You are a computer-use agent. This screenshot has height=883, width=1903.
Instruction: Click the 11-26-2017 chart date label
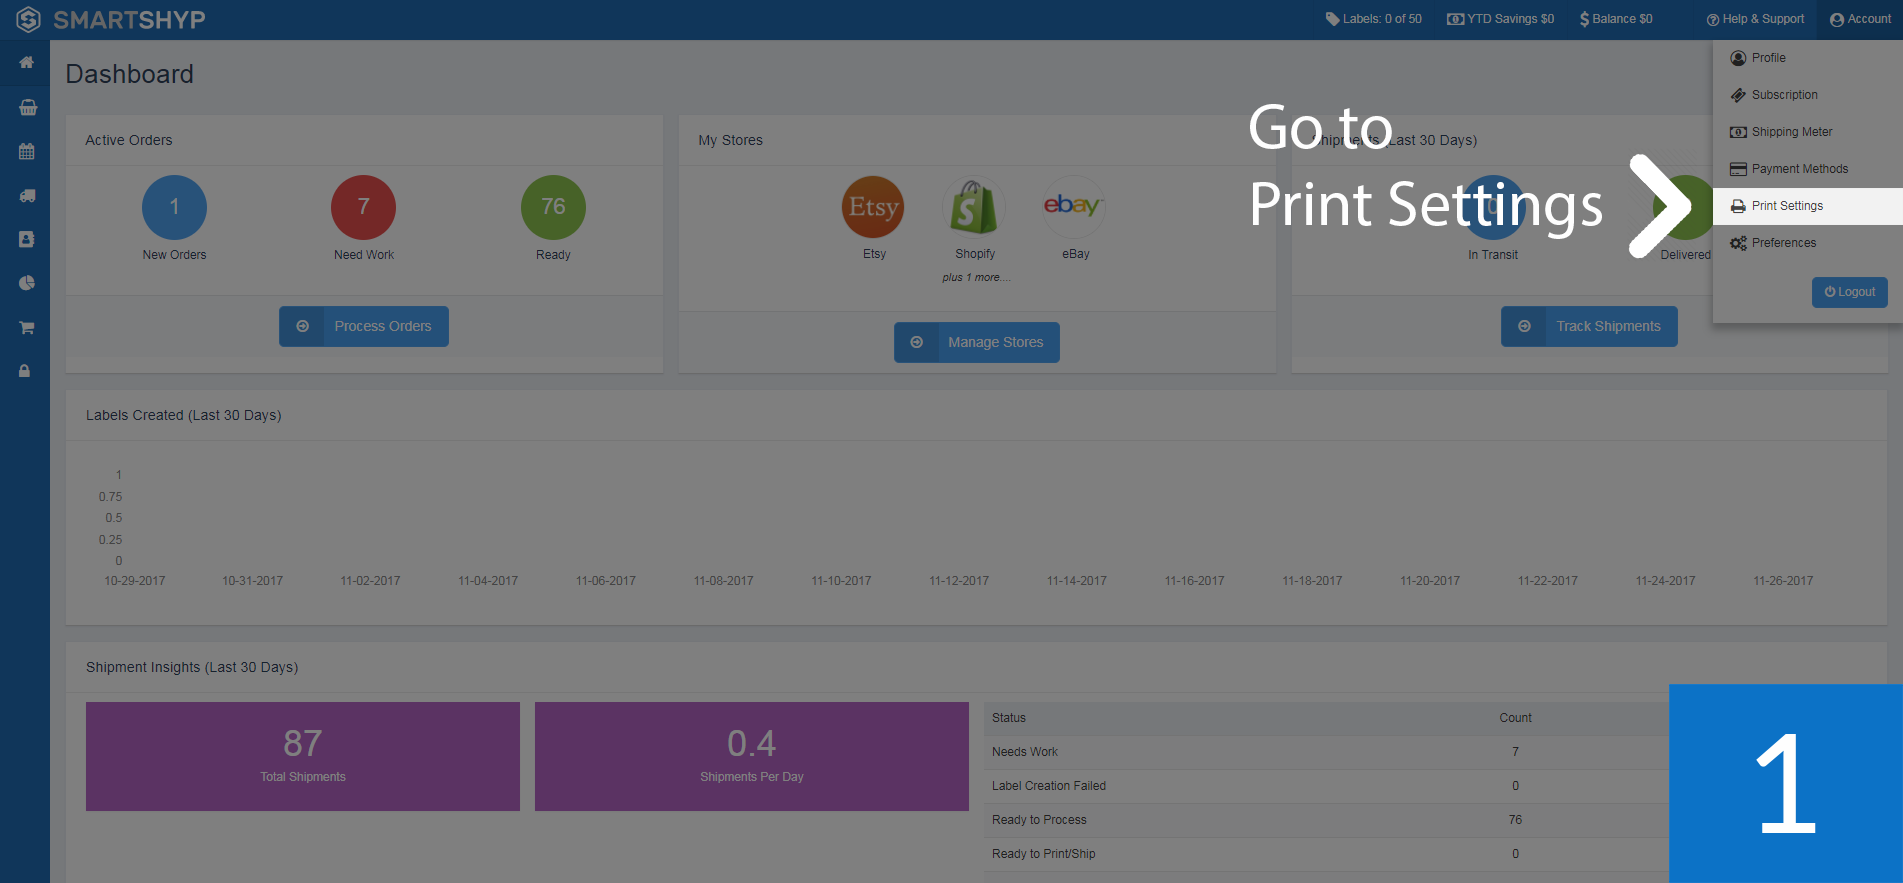click(x=1783, y=581)
